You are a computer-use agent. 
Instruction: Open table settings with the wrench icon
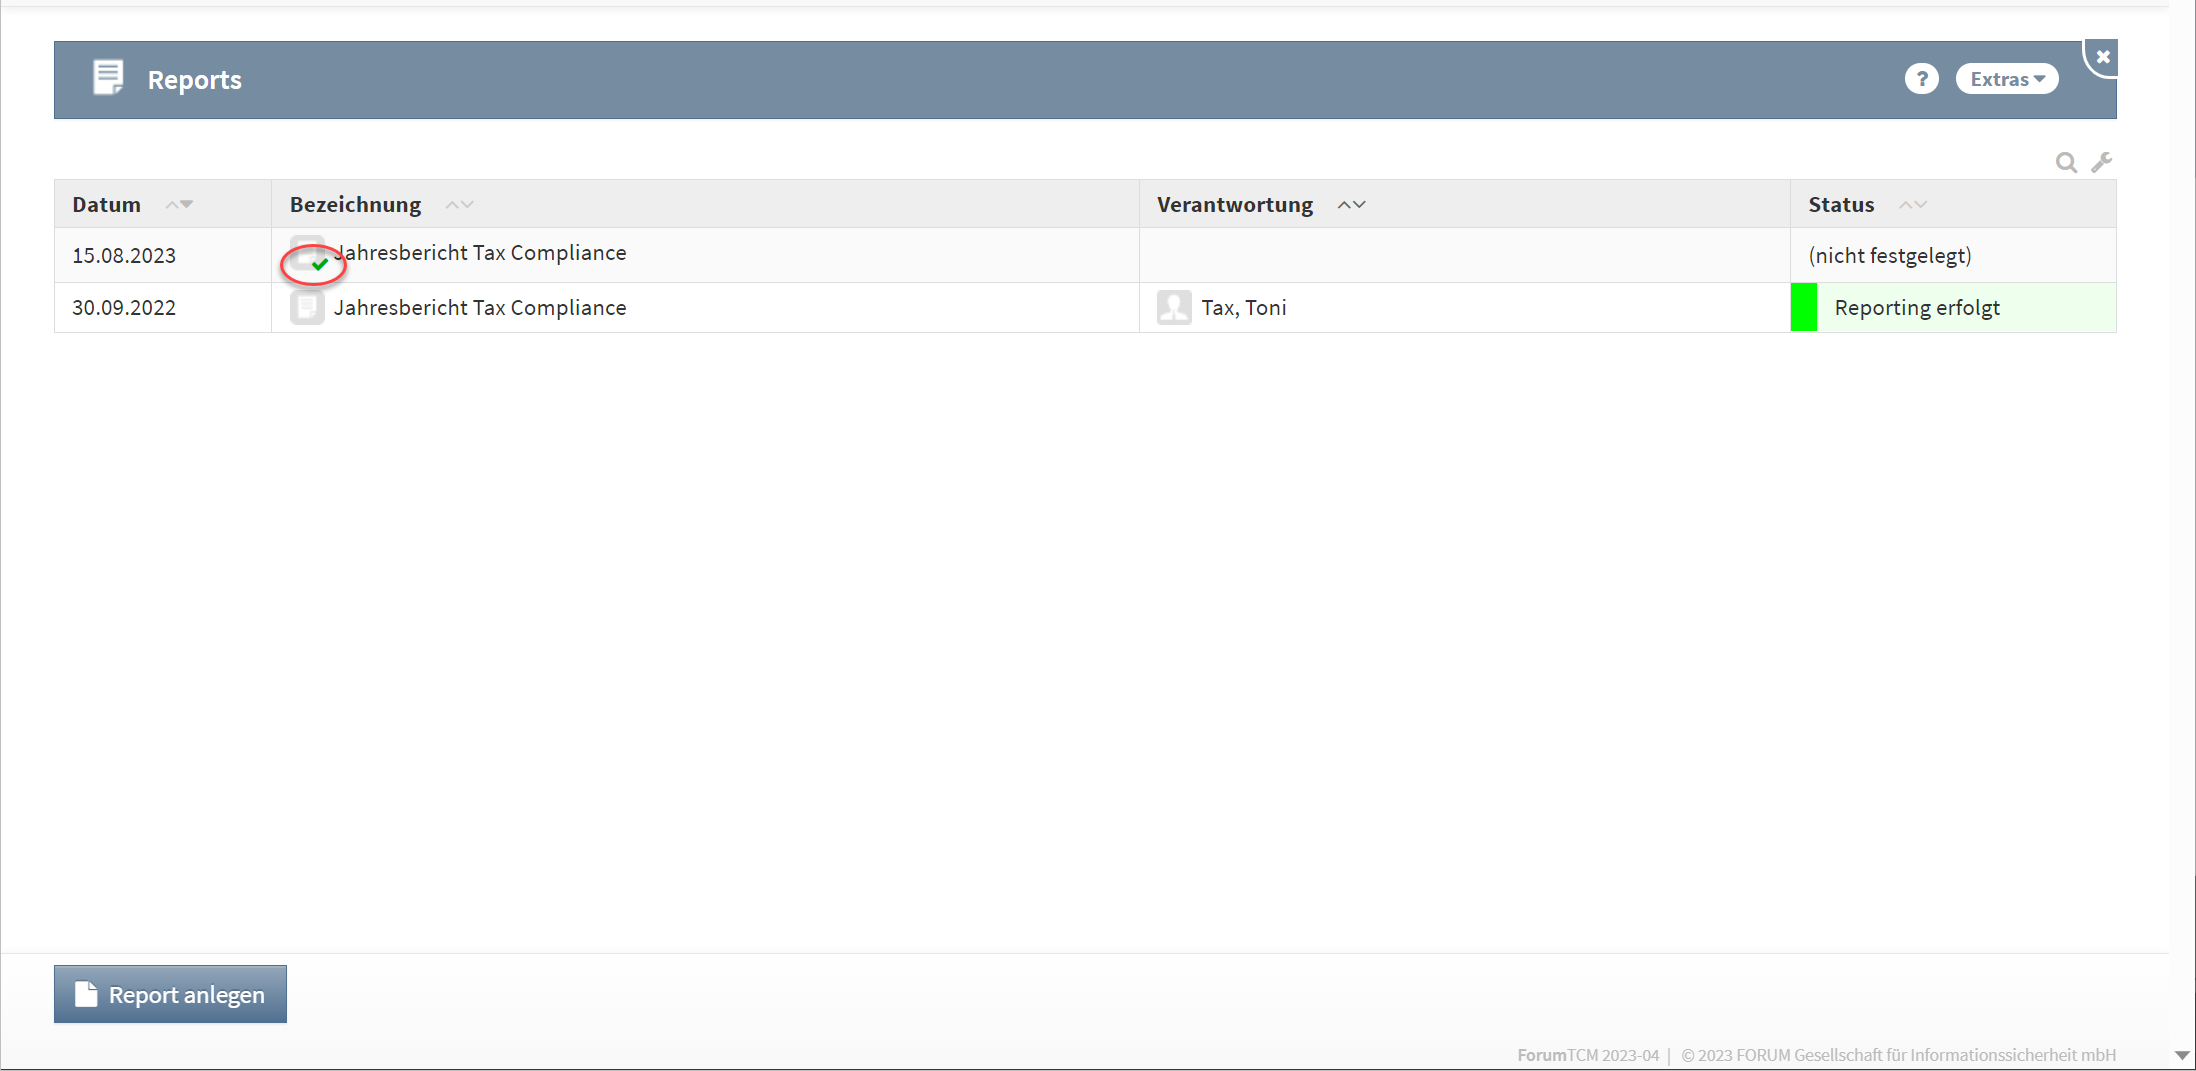(x=2102, y=162)
